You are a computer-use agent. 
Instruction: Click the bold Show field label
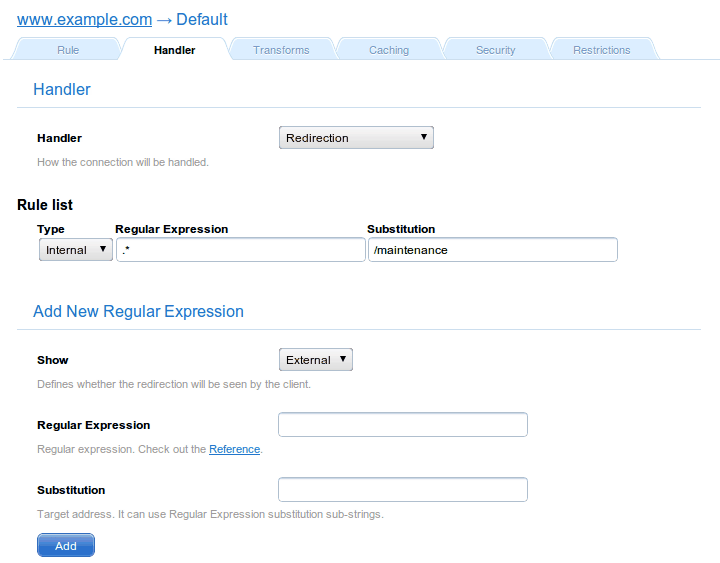tap(53, 360)
